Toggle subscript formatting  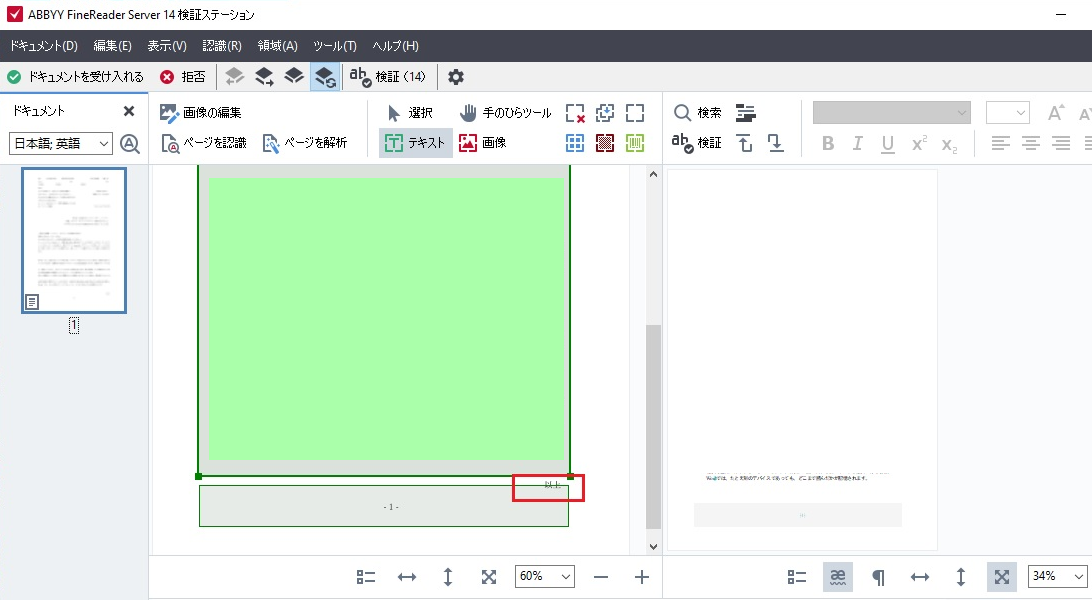tap(949, 144)
